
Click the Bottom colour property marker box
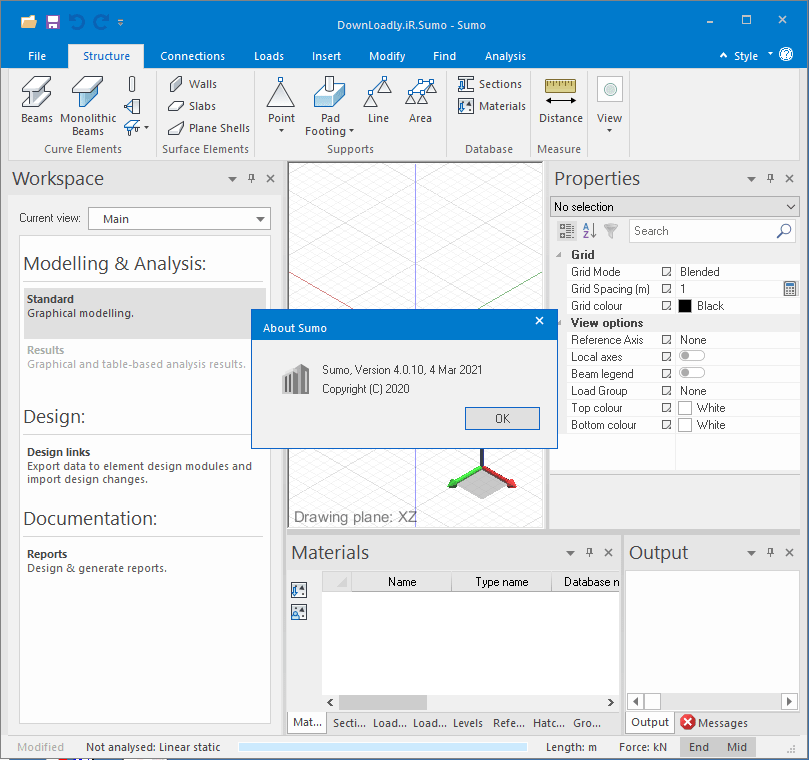(666, 425)
